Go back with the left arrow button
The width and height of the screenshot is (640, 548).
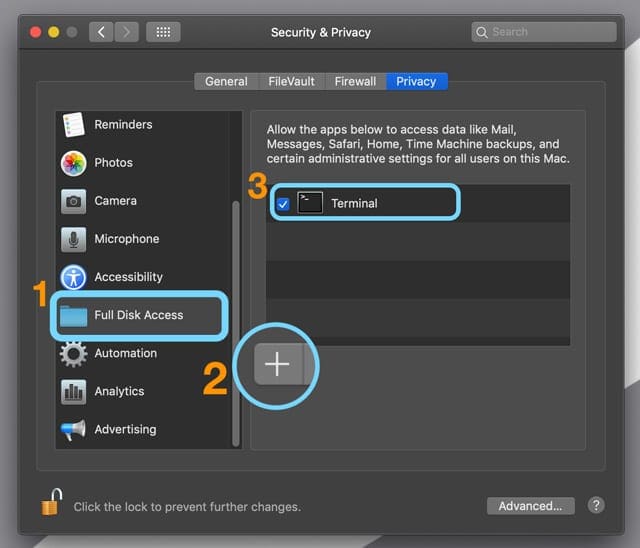[101, 32]
